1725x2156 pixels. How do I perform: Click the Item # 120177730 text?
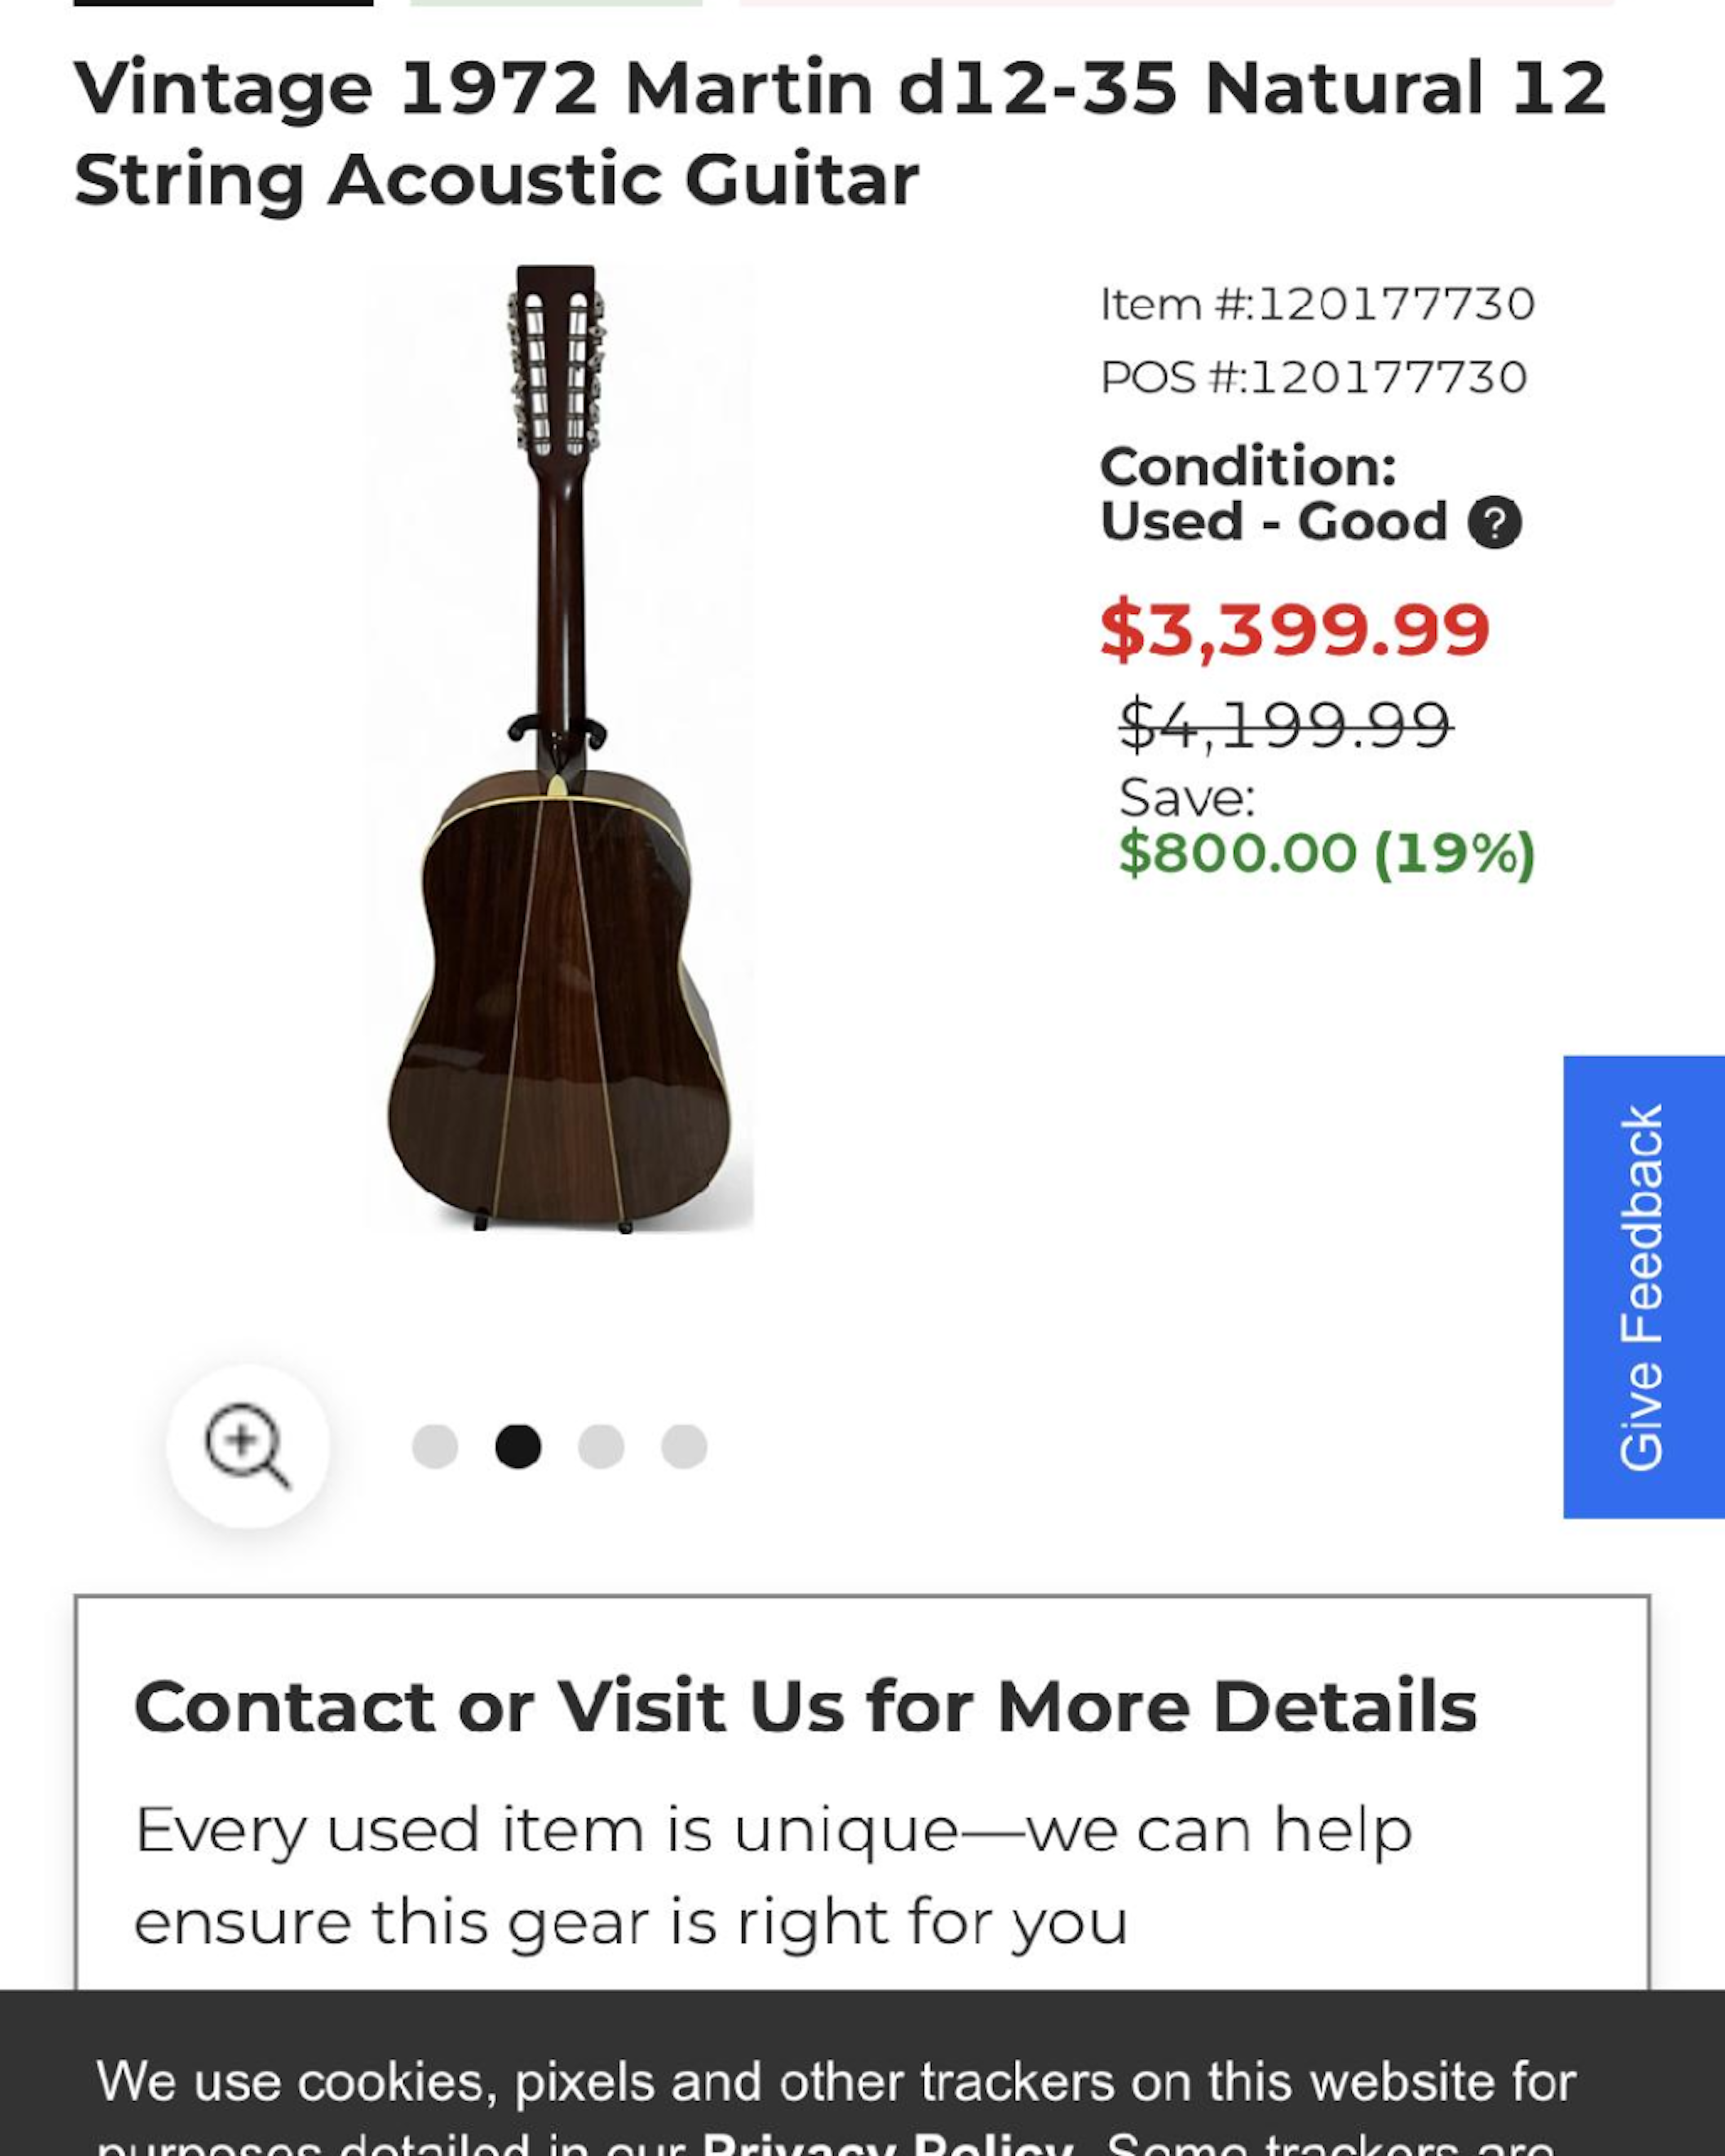click(1317, 304)
